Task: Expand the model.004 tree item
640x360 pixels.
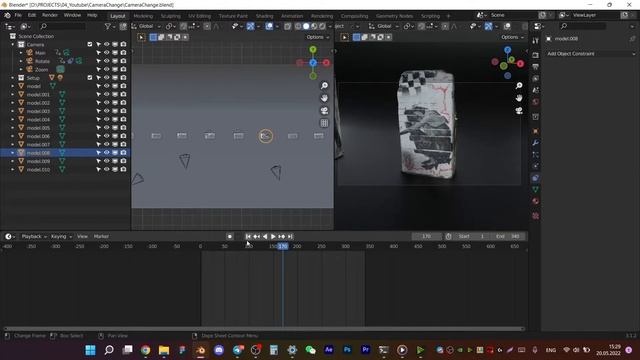Action: click(x=12, y=120)
